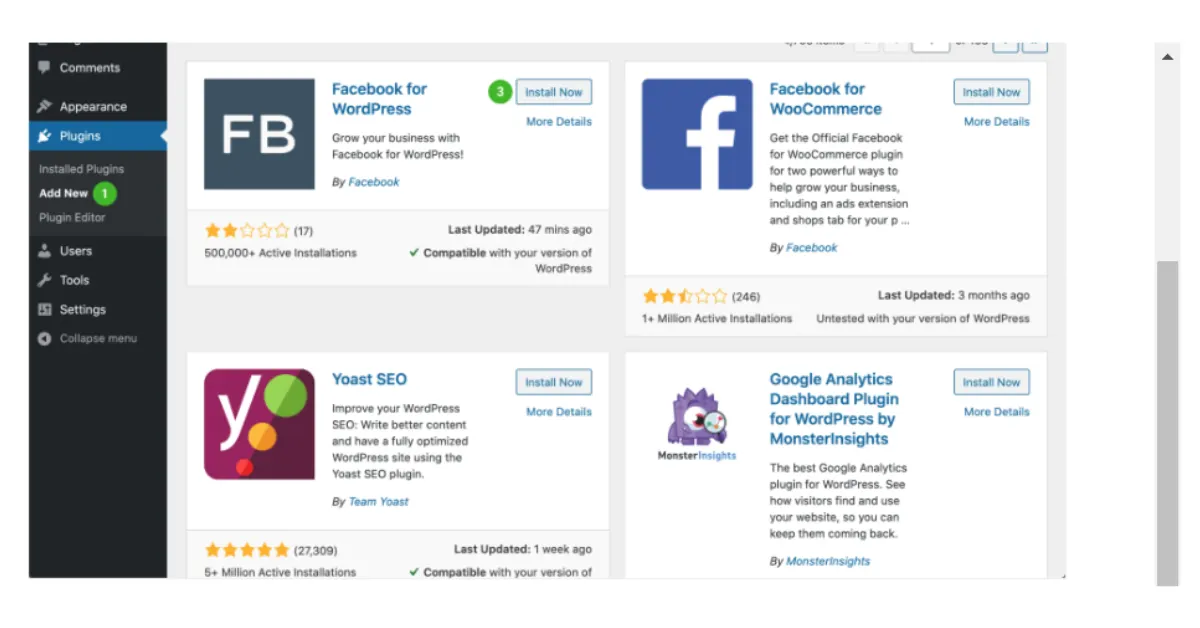Open Plugin Editor submenu item
The width and height of the screenshot is (1200, 628).
(x=72, y=217)
